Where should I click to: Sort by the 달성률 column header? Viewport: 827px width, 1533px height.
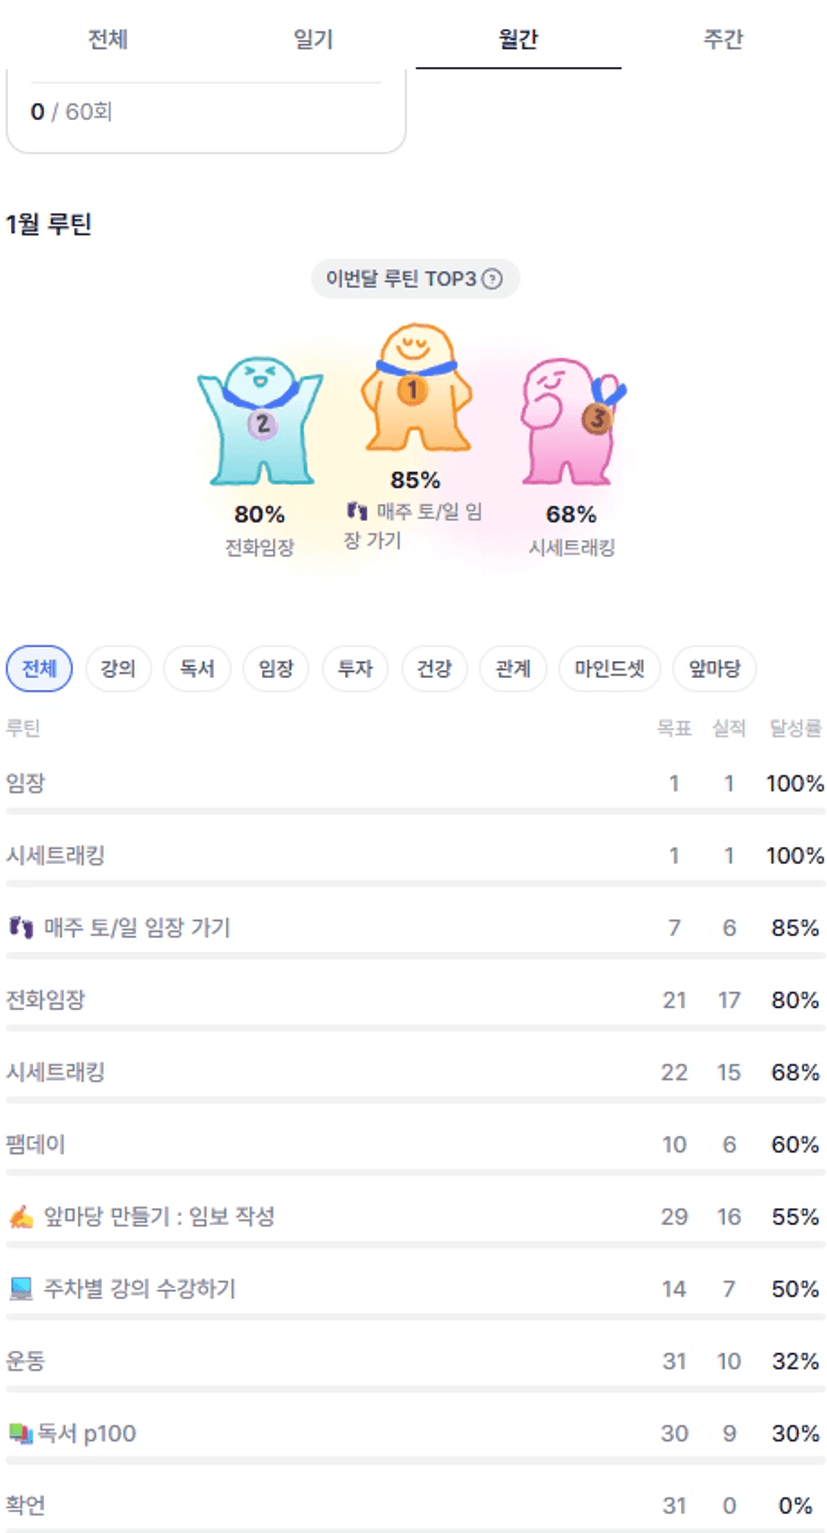795,728
